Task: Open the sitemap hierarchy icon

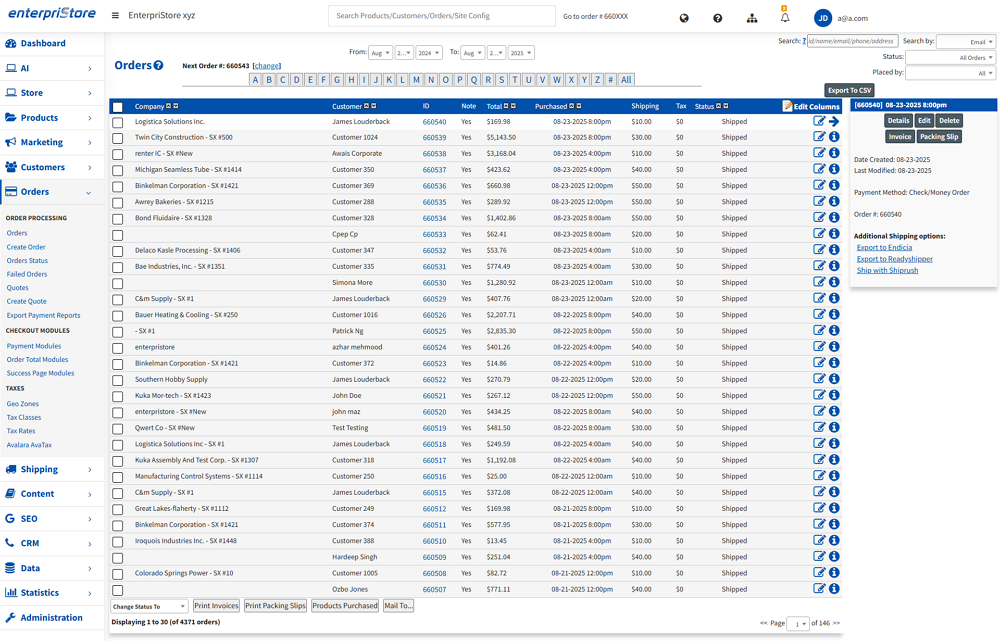Action: [752, 18]
